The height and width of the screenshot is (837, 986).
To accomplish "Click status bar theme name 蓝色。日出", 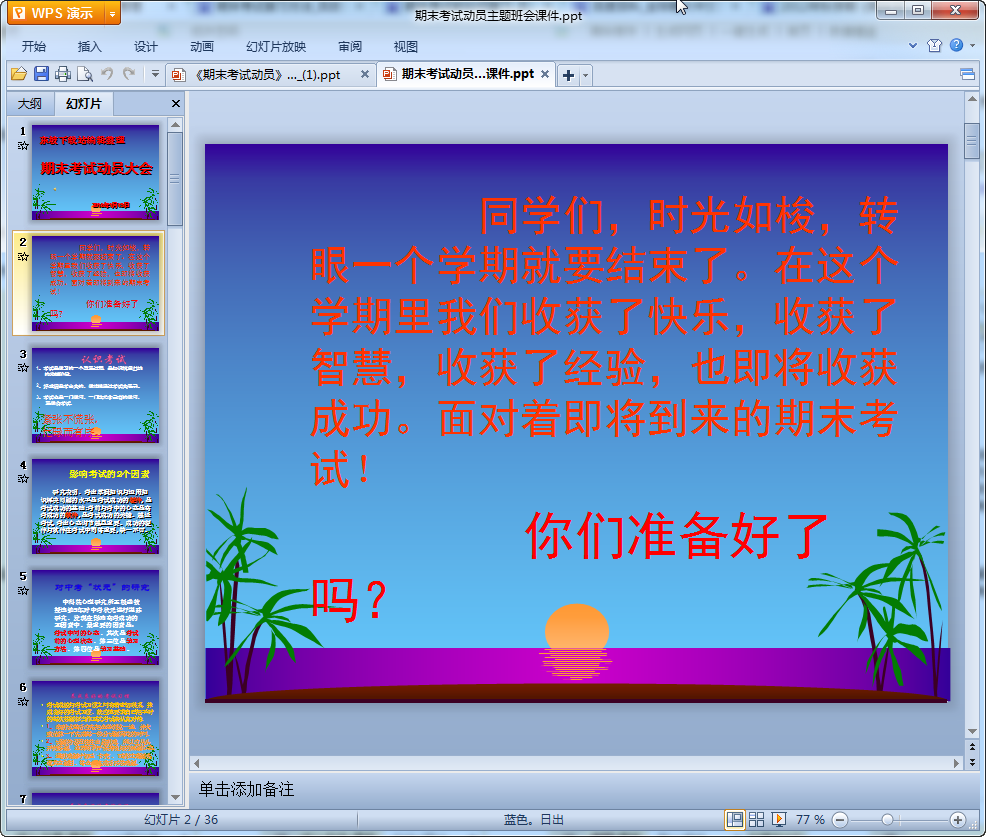I will [x=533, y=819].
